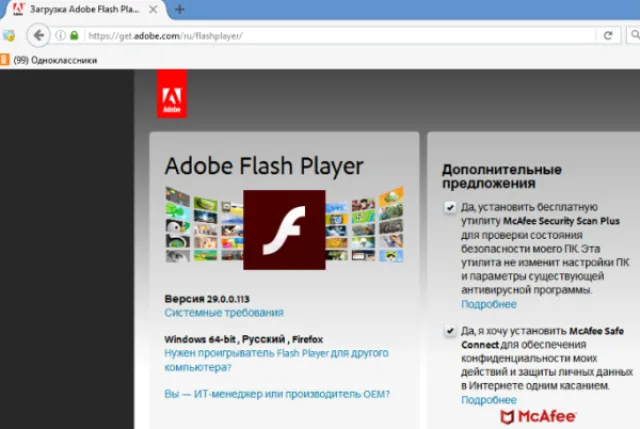
Task: Close the Adobe Flash Player download tab
Action: click(153, 9)
